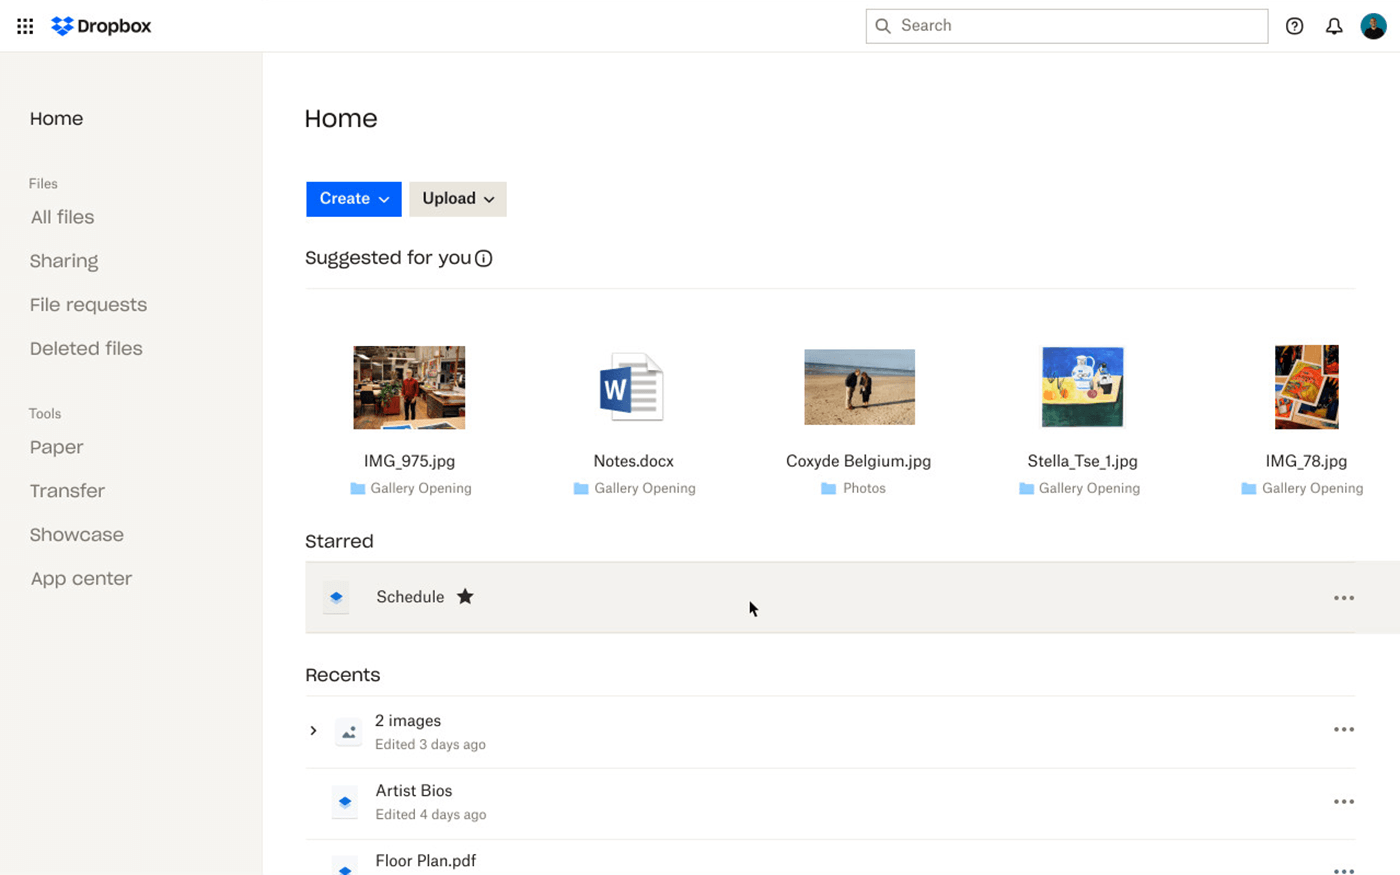1400x875 pixels.
Task: Click the Stella_Tse_1.jpg file name
Action: [1082, 461]
